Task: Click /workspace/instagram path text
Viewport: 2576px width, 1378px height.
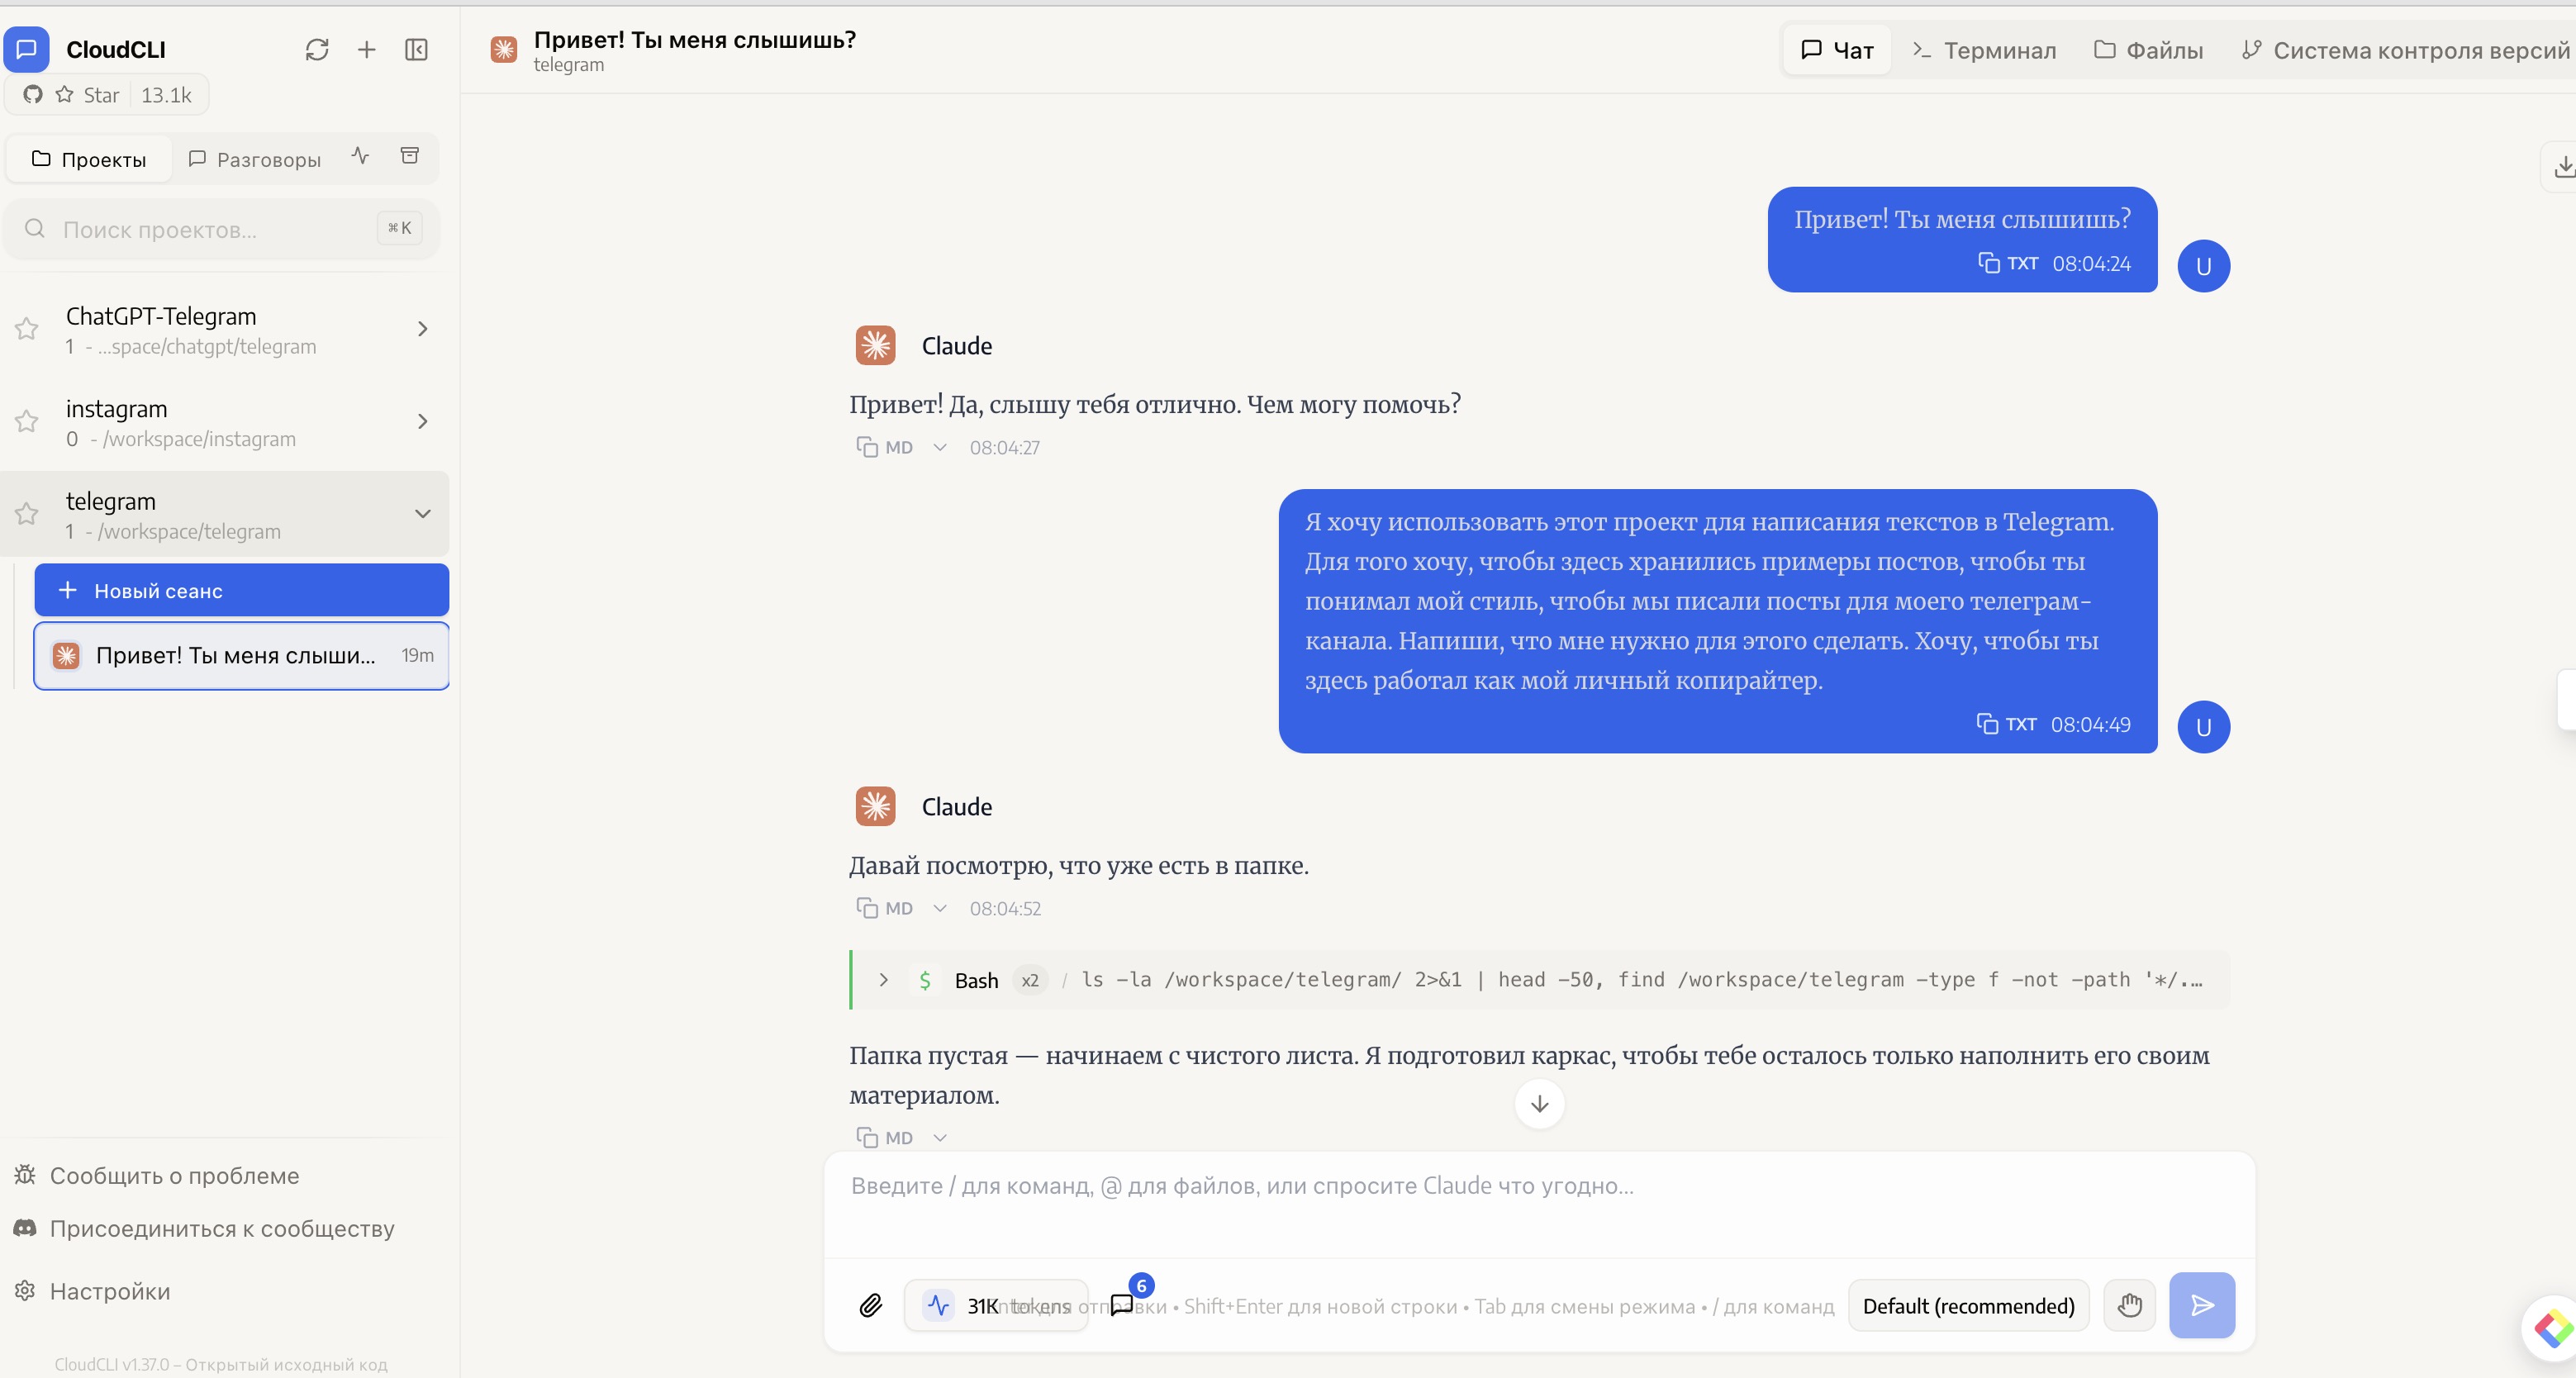Action: [x=199, y=439]
